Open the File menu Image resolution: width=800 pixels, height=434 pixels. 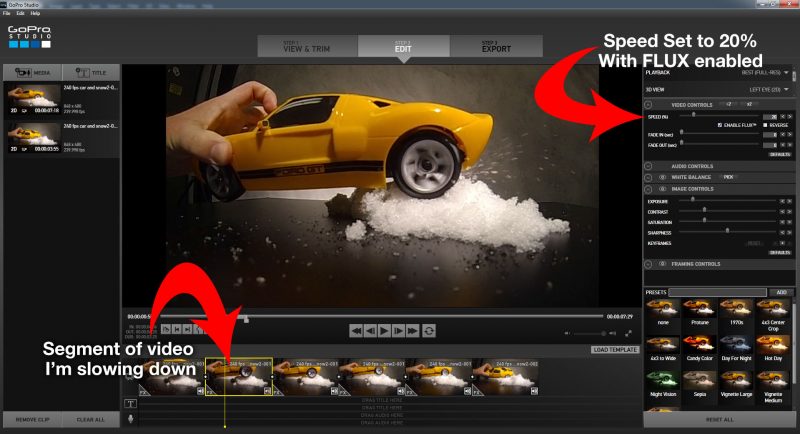point(7,13)
